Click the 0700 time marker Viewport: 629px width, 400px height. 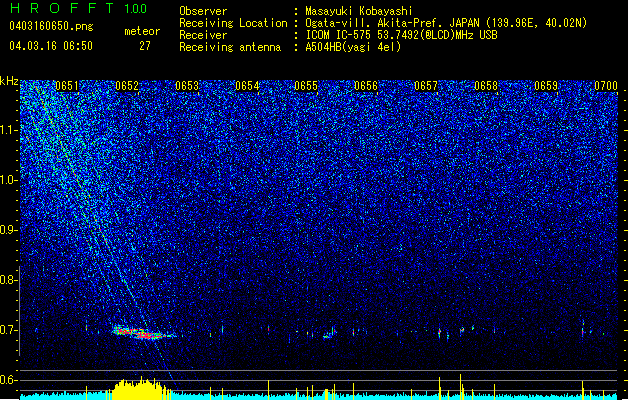pos(606,86)
